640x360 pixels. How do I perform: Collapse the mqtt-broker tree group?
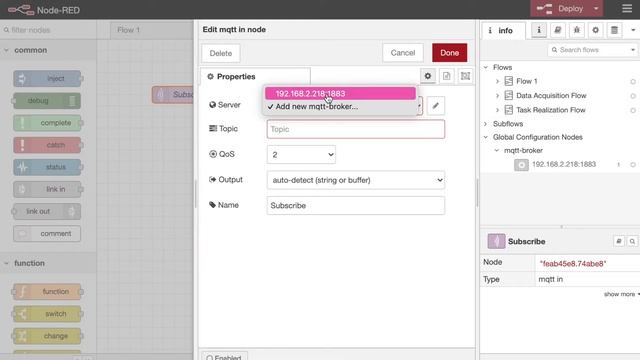coord(497,151)
